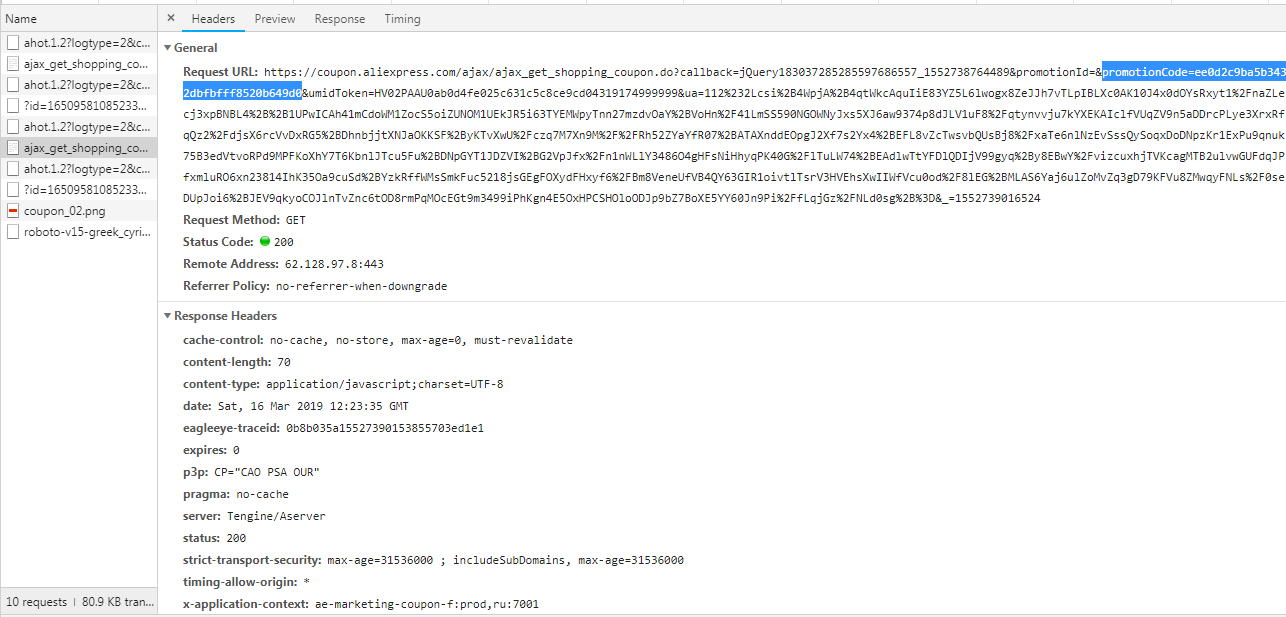Click the 10 requests status bar summary
The image size is (1286, 617).
tap(36, 602)
